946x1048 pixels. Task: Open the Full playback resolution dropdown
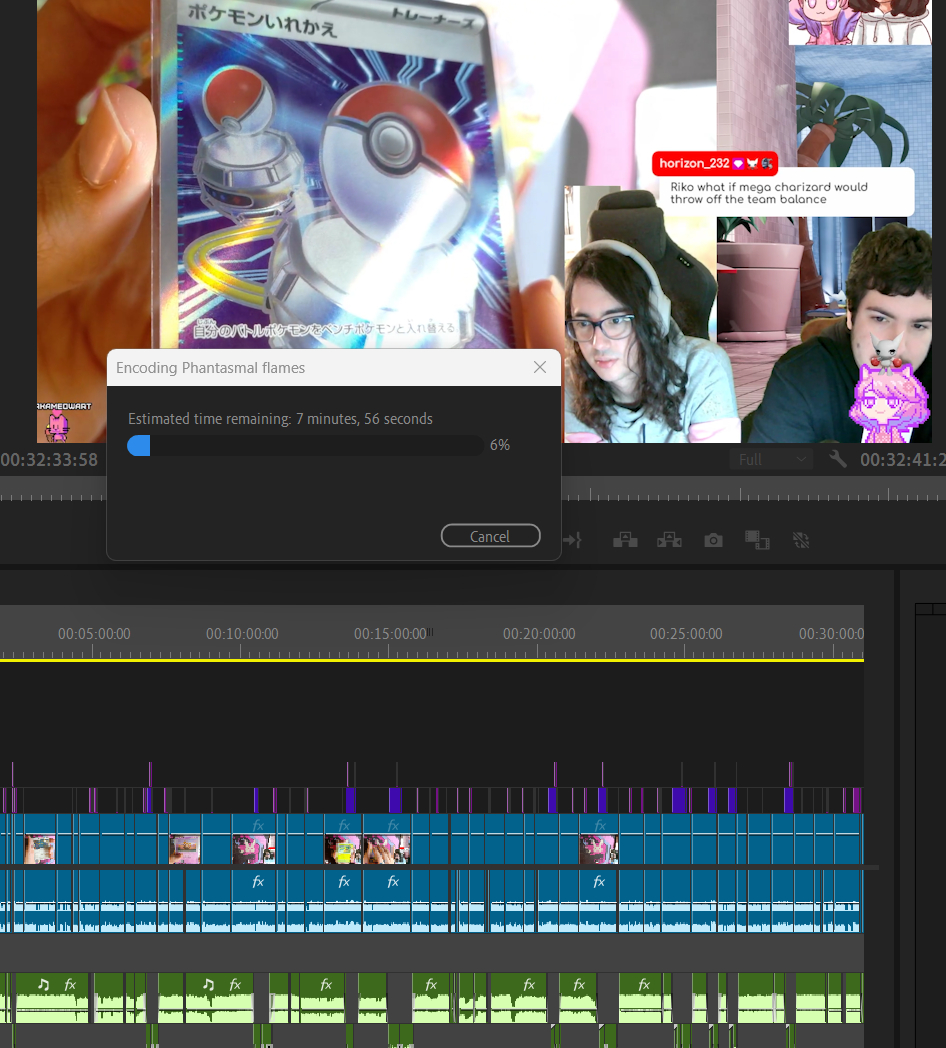(x=771, y=459)
